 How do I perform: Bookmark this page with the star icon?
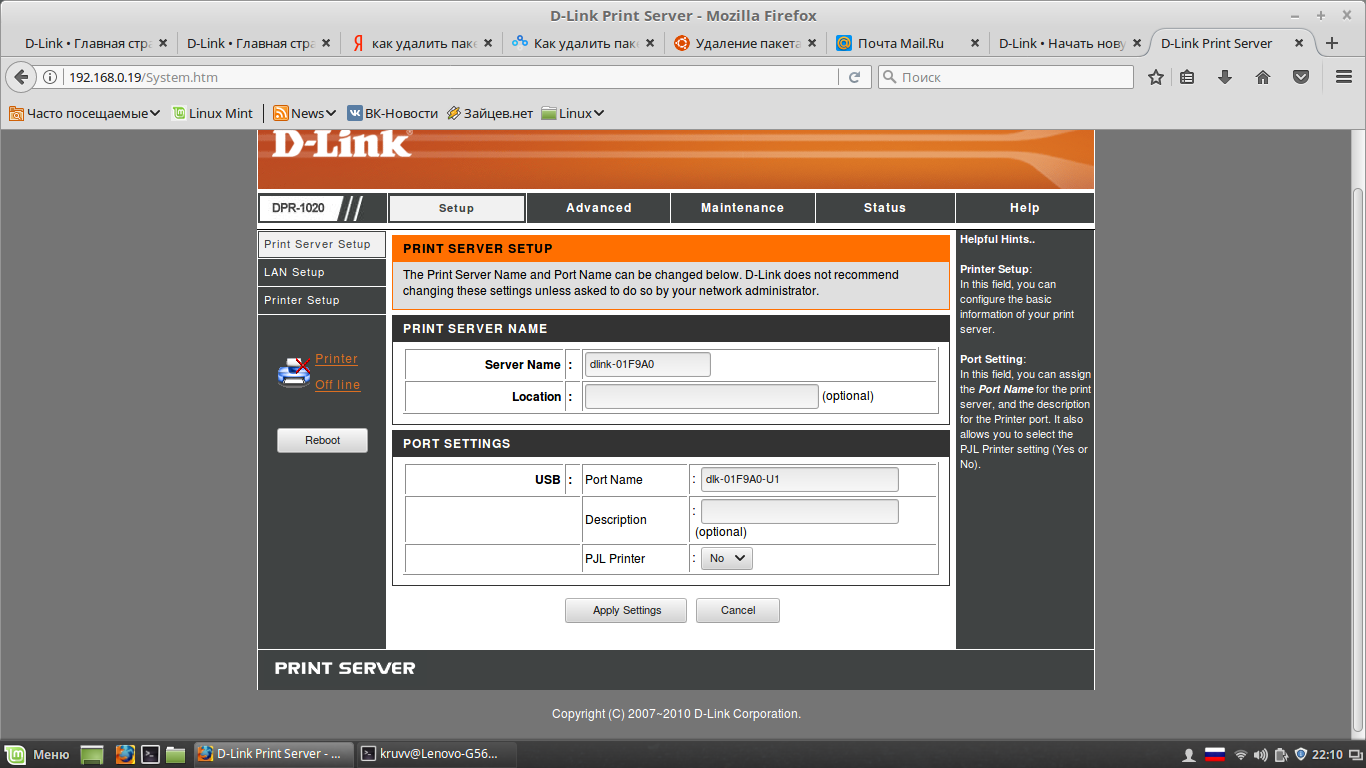click(1156, 77)
